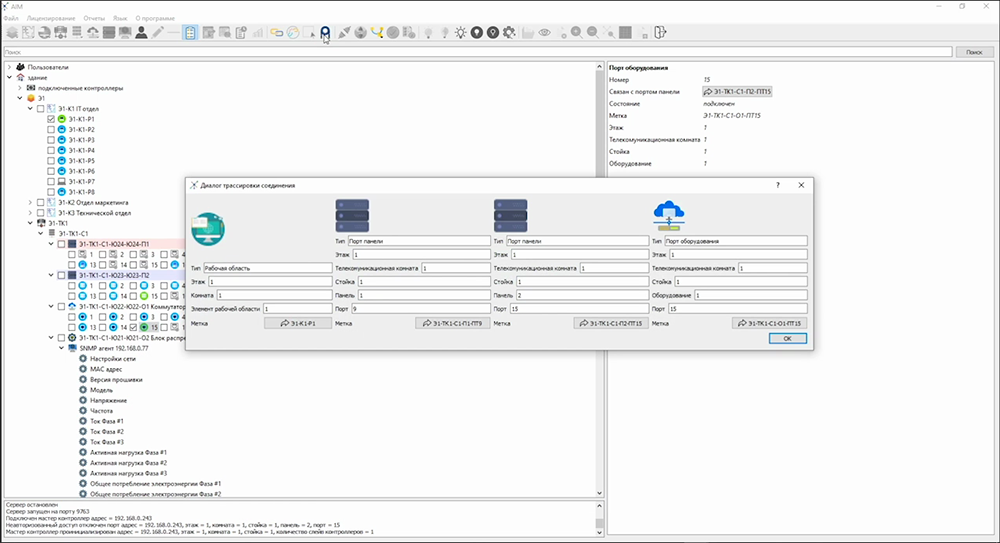Click the lit lightbulb toolbar icon
This screenshot has height=543, width=1000.
460,32
